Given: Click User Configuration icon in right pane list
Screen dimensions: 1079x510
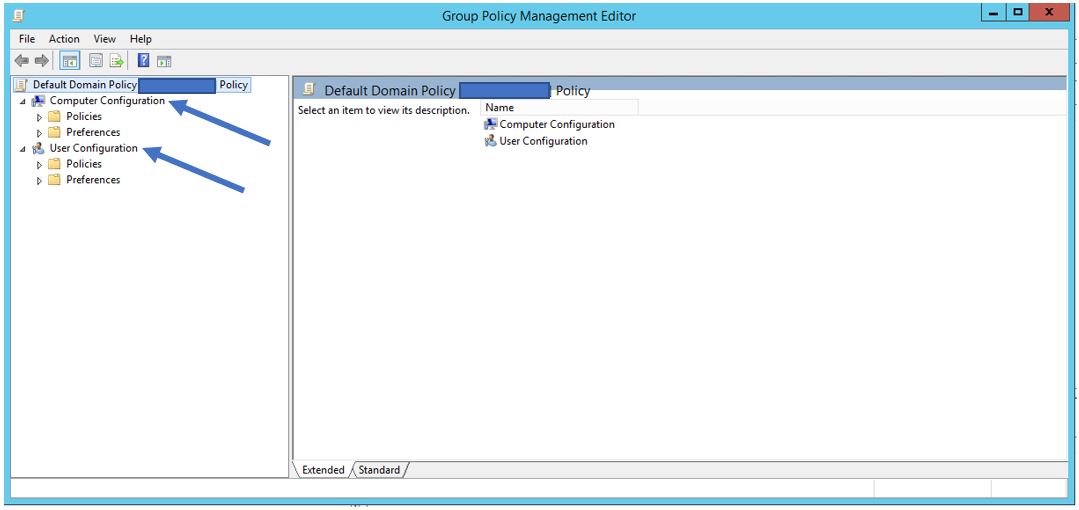Looking at the screenshot, I should [491, 140].
